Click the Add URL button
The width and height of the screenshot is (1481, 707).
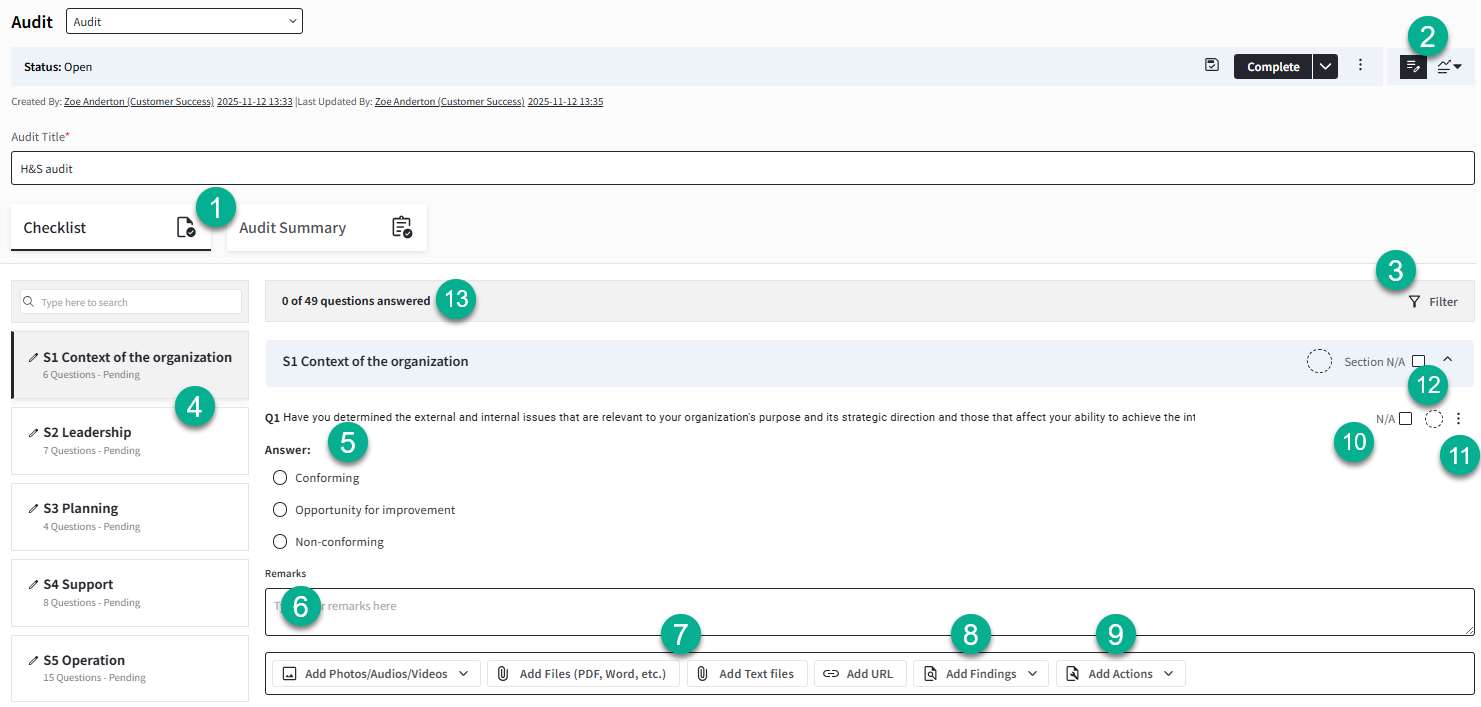(860, 674)
